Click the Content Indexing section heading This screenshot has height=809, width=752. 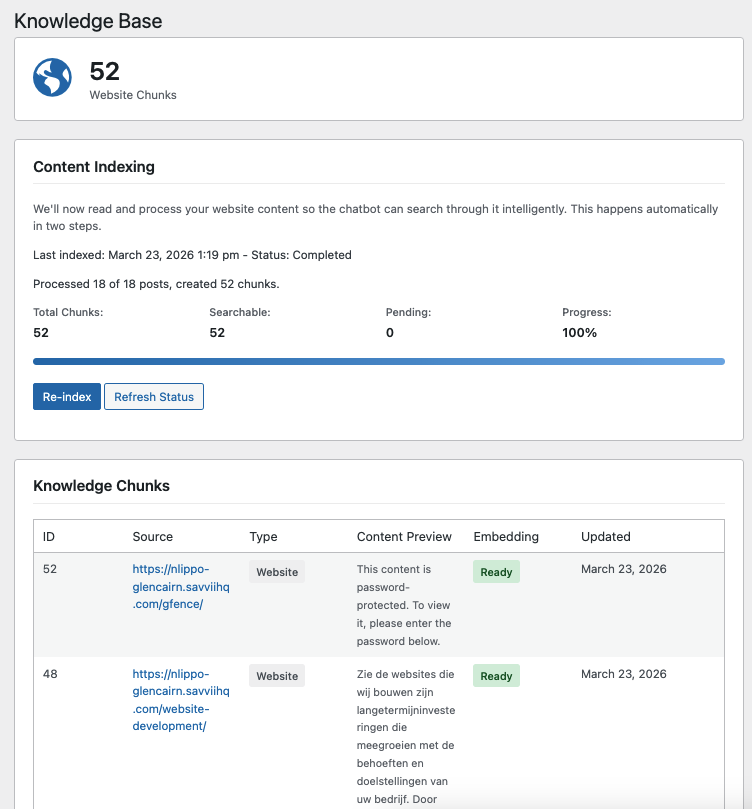(x=94, y=167)
